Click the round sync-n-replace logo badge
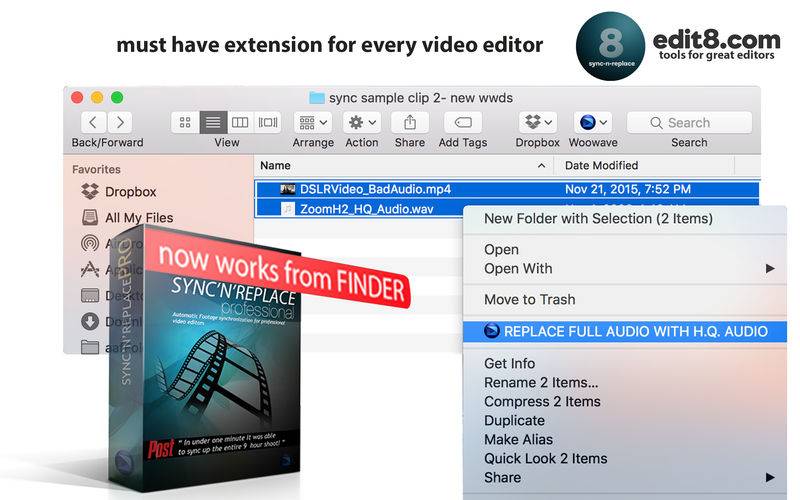 [x=610, y=46]
